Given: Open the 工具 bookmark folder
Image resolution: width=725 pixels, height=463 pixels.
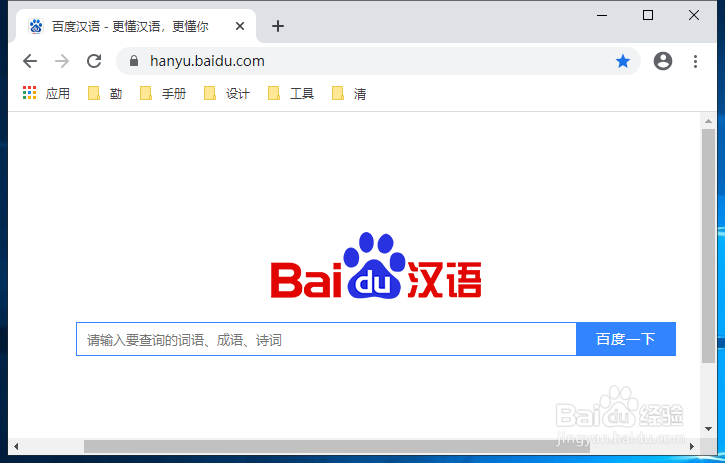Looking at the screenshot, I should click(291, 94).
